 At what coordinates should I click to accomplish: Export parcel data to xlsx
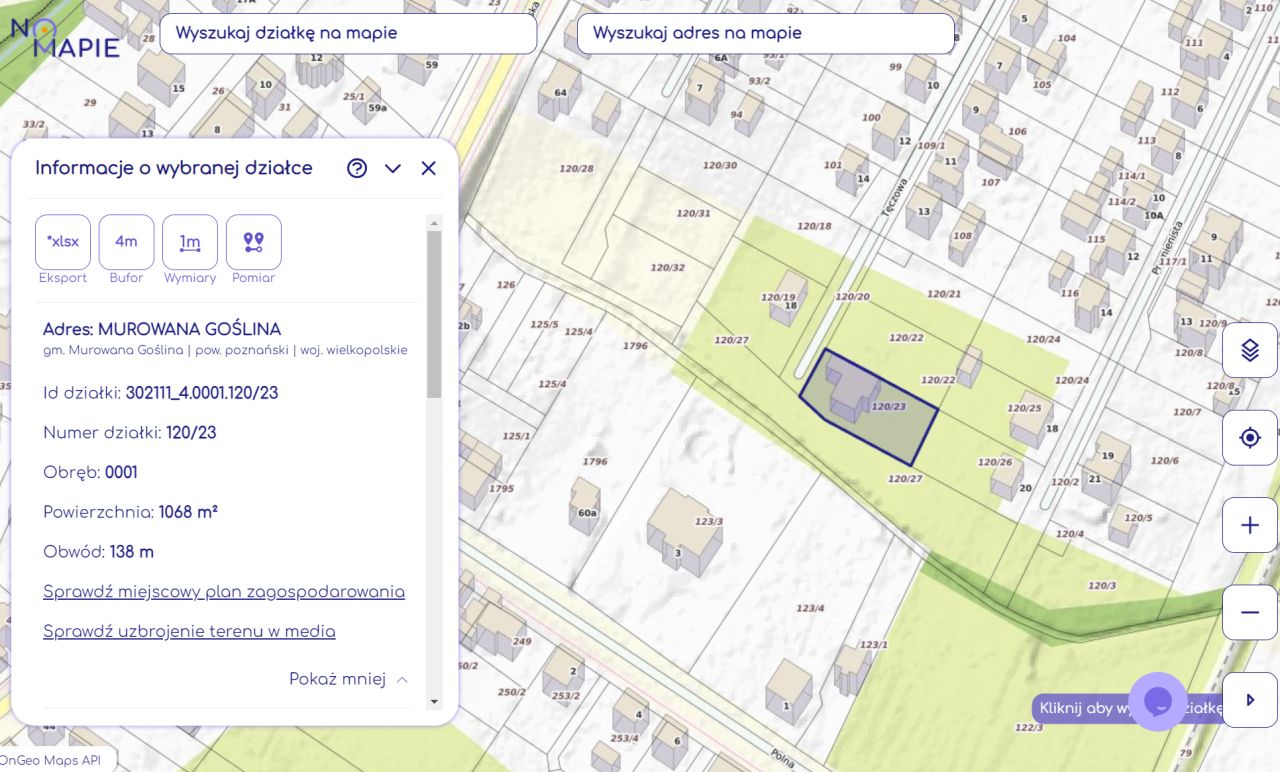63,242
